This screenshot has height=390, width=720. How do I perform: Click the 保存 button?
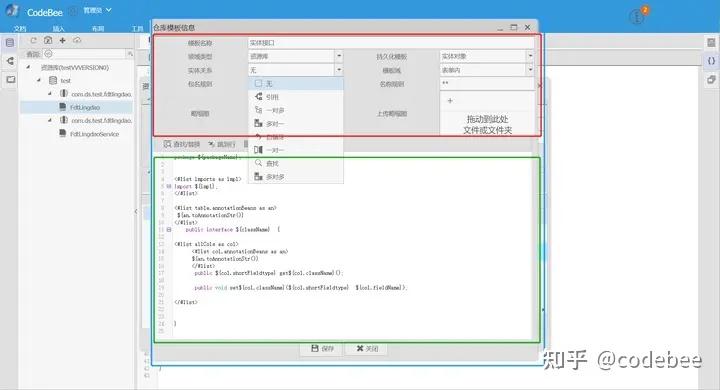coord(322,349)
